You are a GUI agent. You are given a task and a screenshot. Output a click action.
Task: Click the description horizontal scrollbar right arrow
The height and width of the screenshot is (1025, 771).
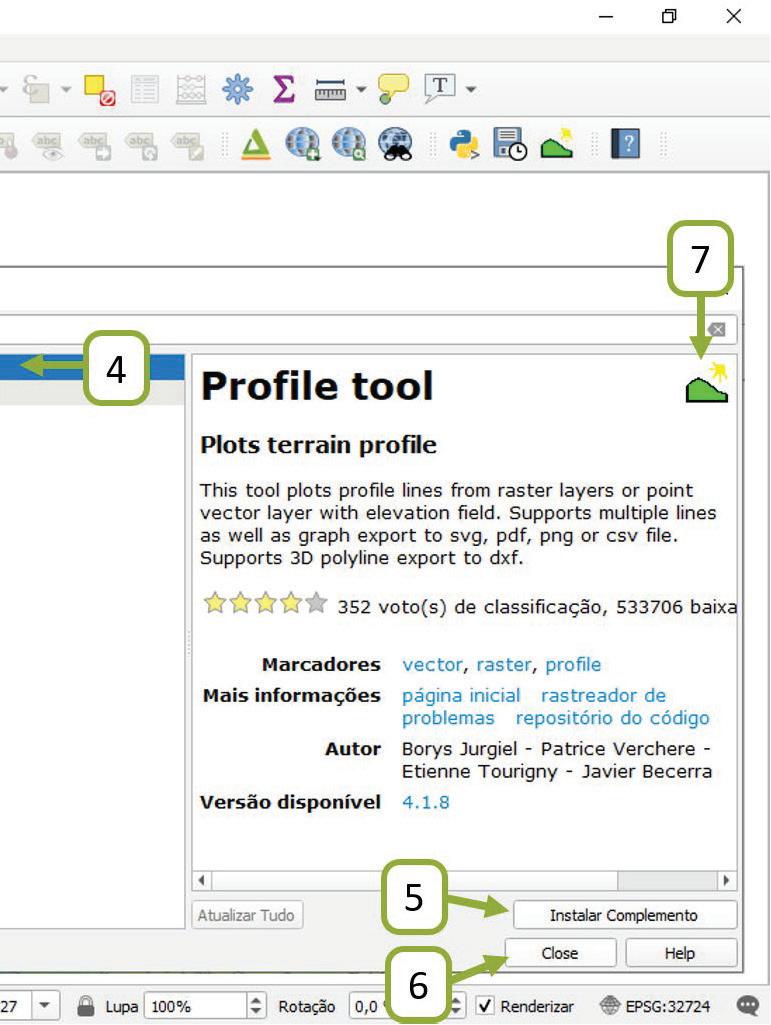tap(727, 880)
